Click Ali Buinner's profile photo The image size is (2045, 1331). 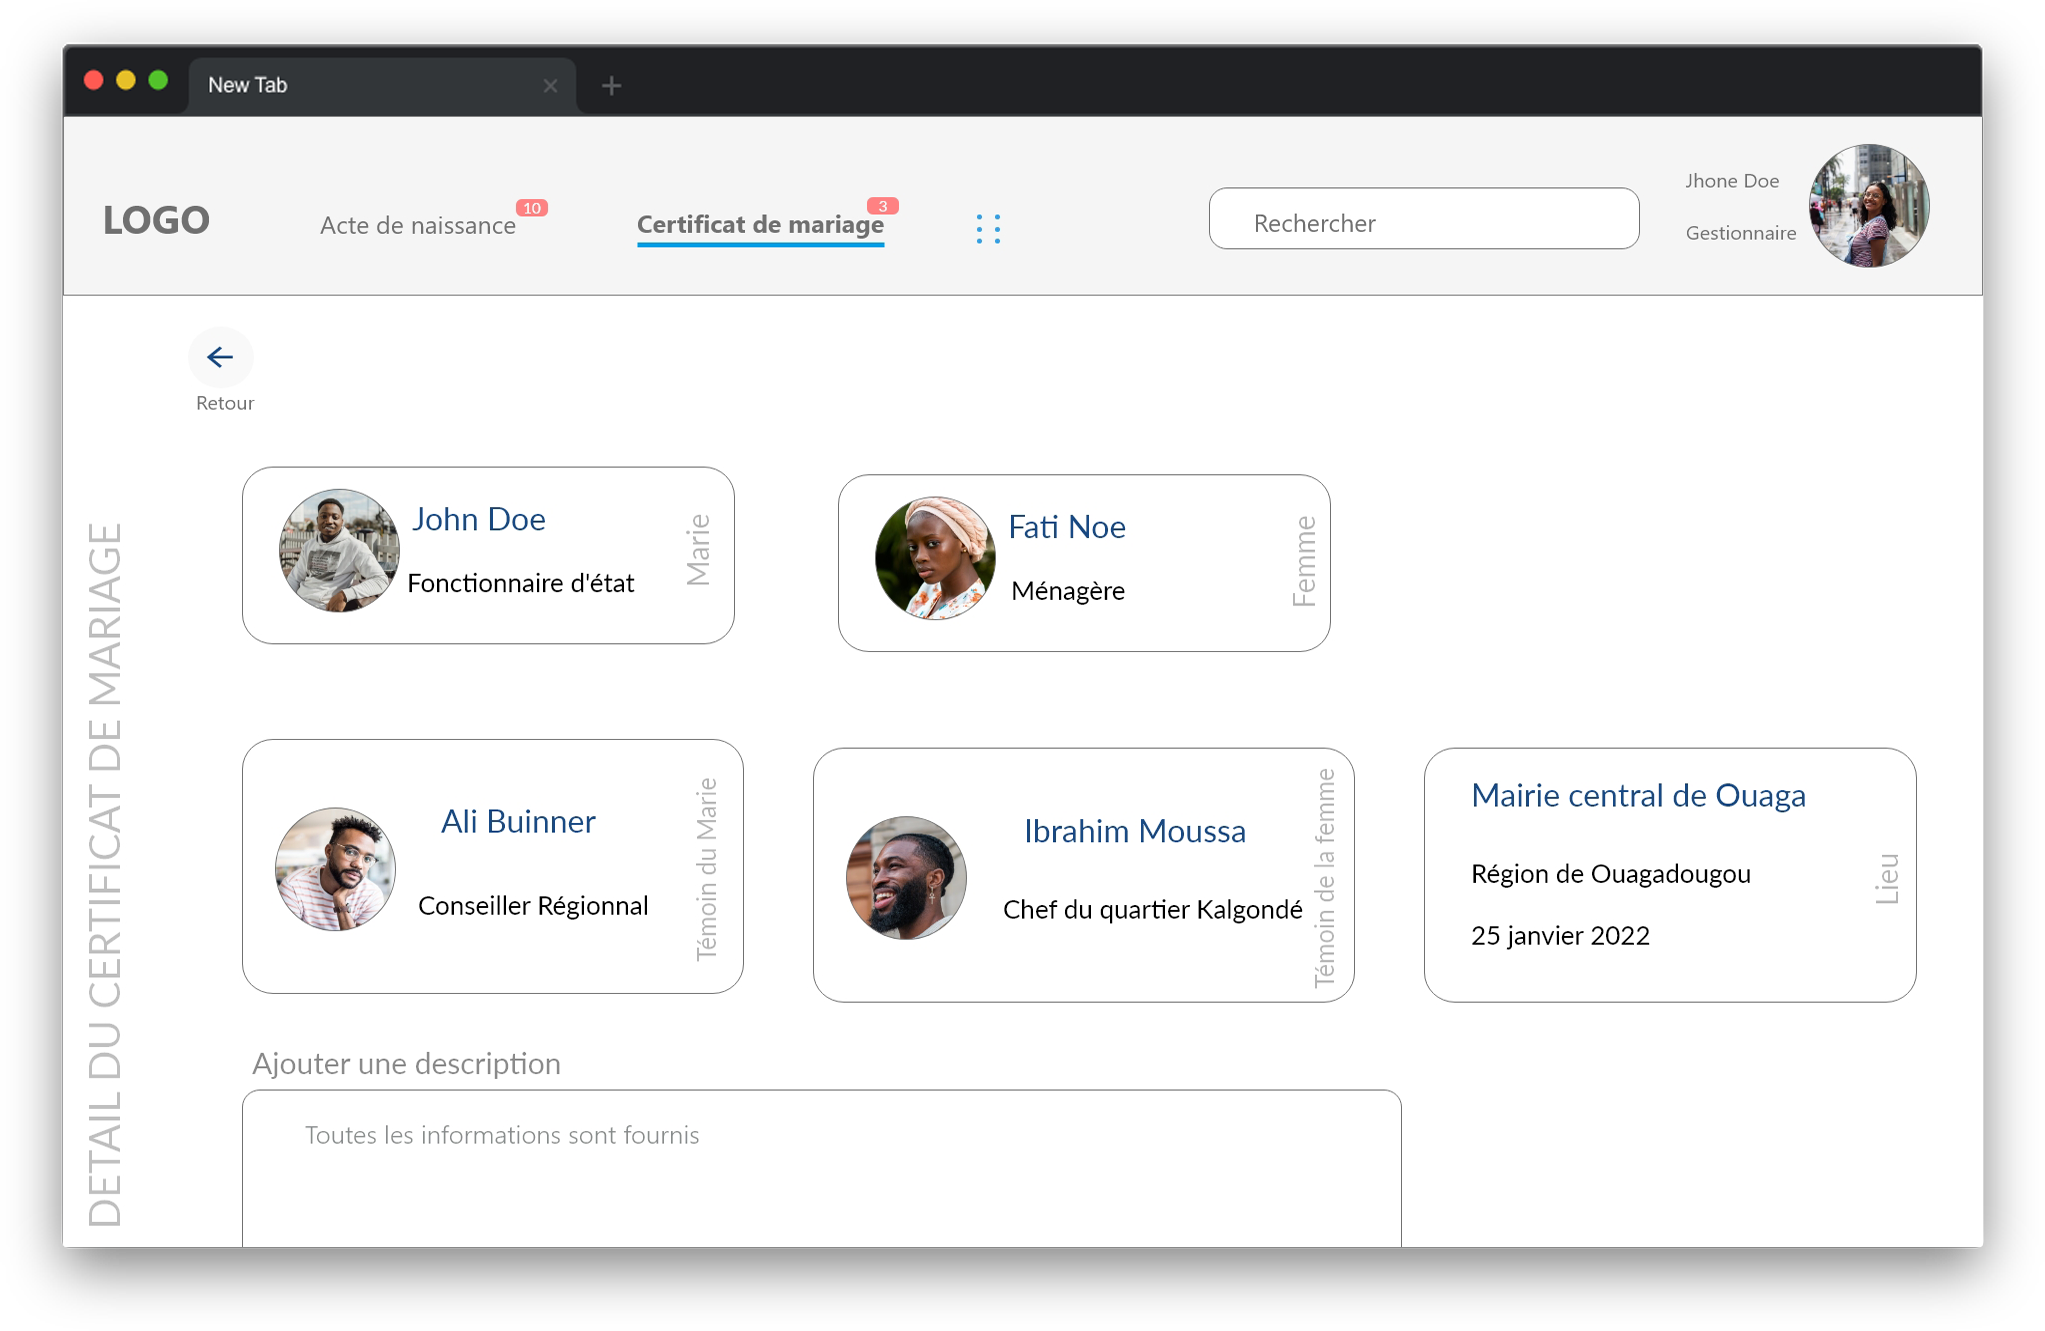coord(335,868)
